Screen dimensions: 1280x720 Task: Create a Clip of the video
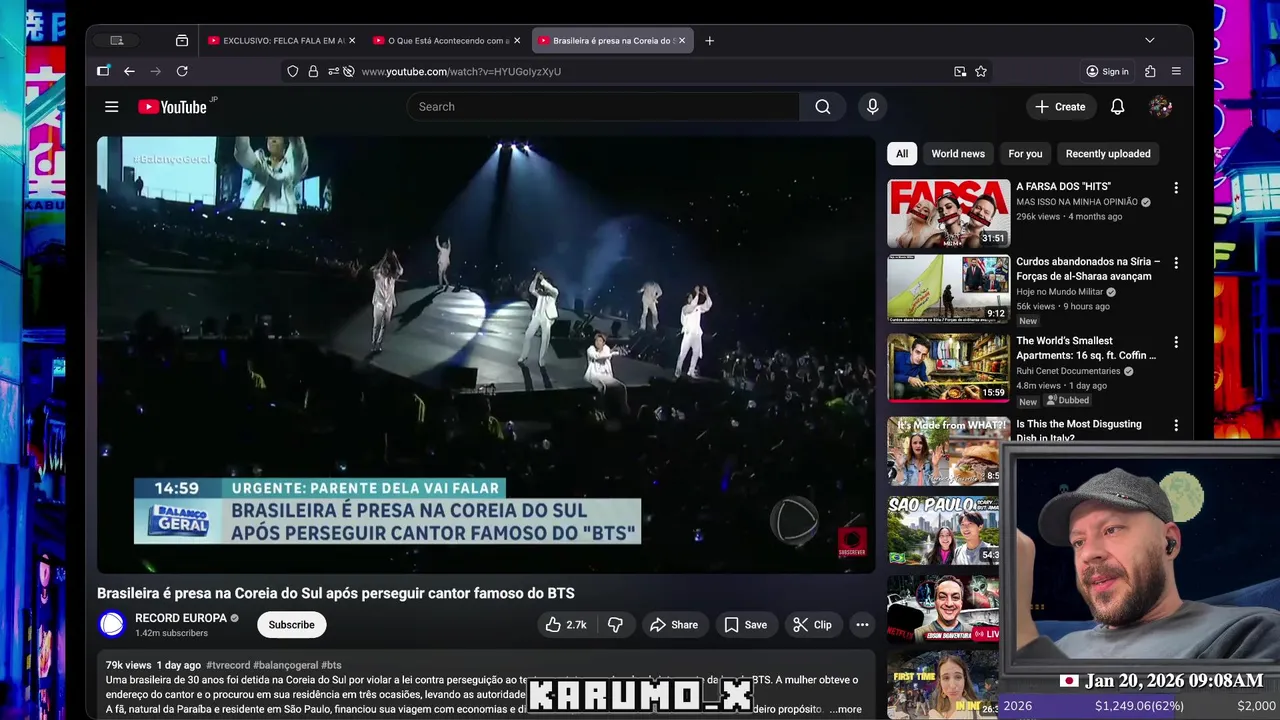click(812, 625)
